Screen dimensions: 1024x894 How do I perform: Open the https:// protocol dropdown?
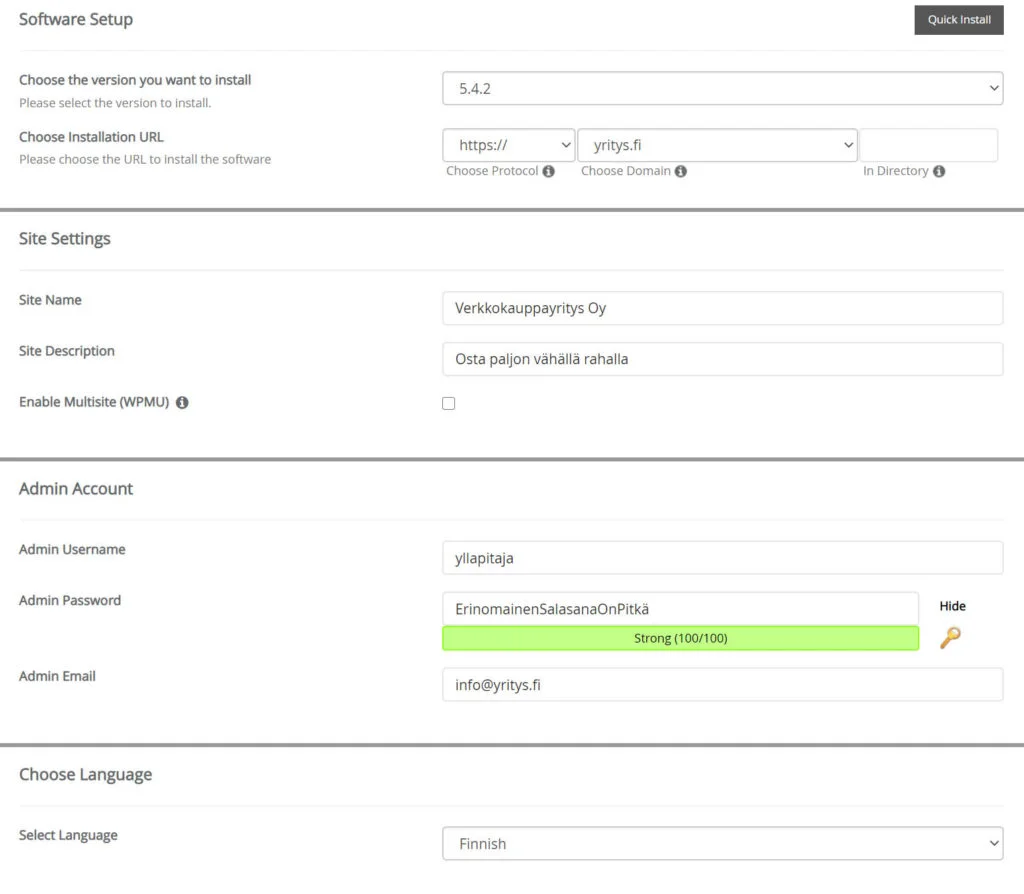[x=508, y=145]
